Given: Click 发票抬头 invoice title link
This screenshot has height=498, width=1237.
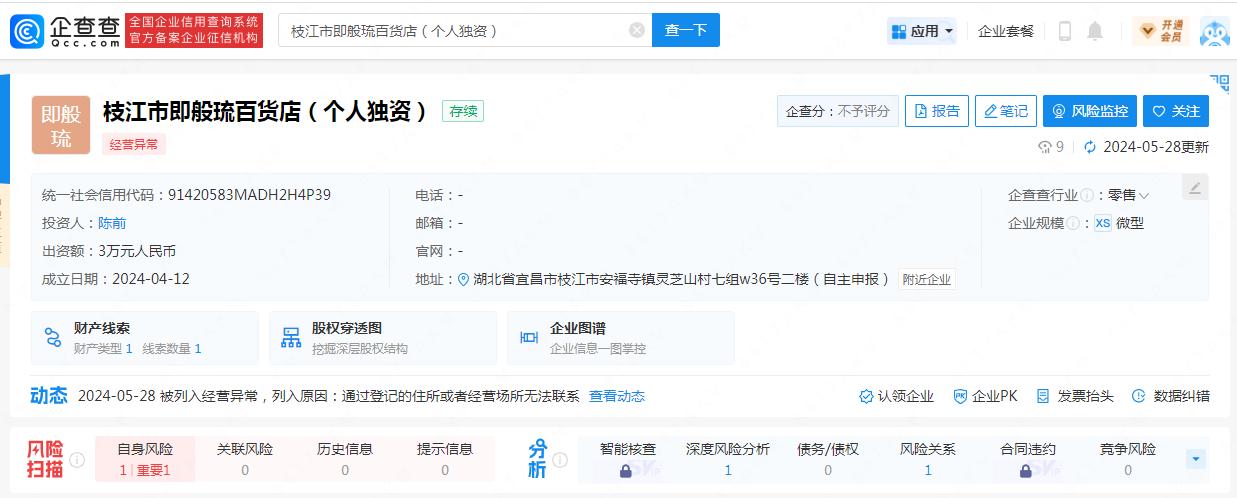Looking at the screenshot, I should point(1075,396).
